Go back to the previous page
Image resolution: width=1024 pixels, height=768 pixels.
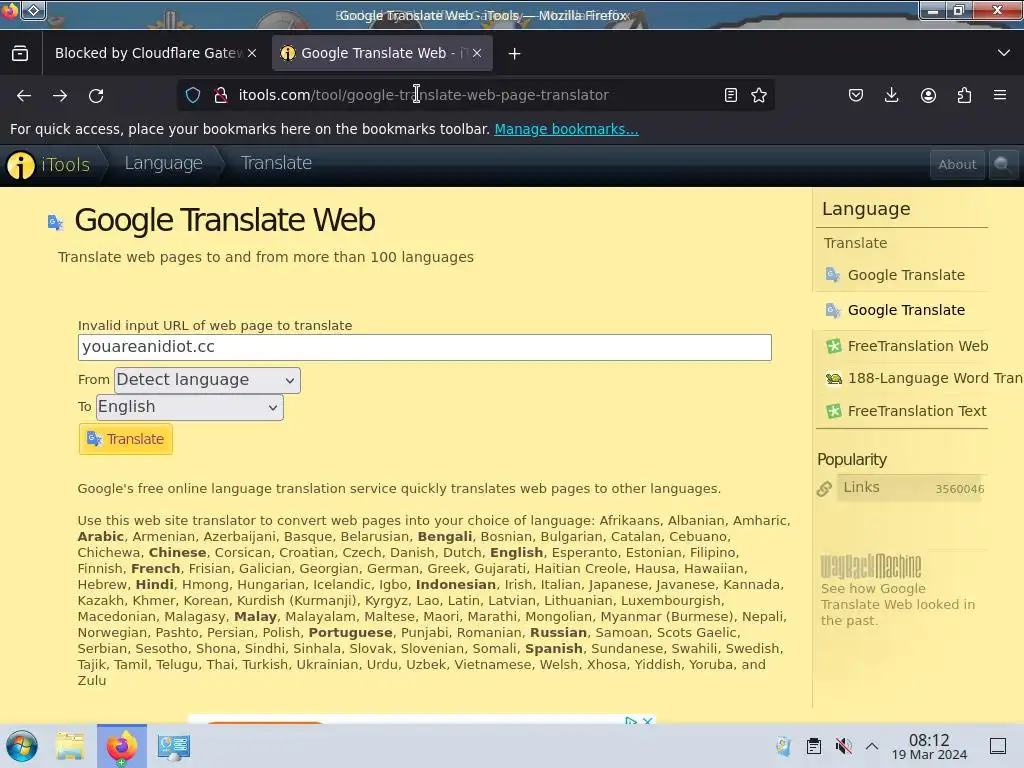24,95
